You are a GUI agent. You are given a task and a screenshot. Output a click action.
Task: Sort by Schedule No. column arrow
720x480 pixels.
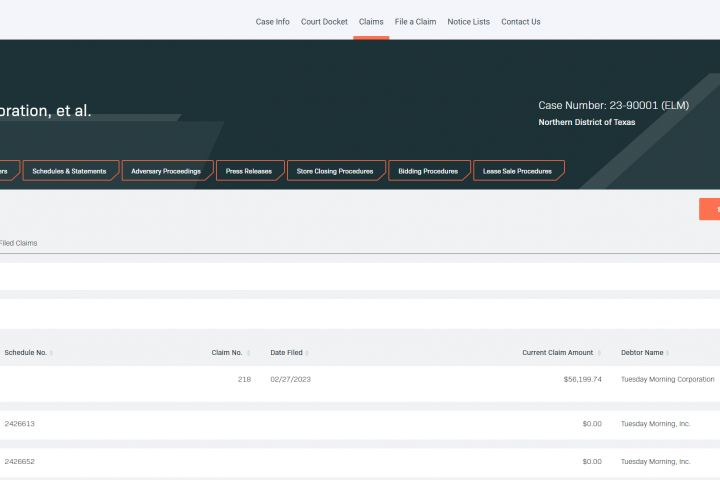tap(51, 353)
